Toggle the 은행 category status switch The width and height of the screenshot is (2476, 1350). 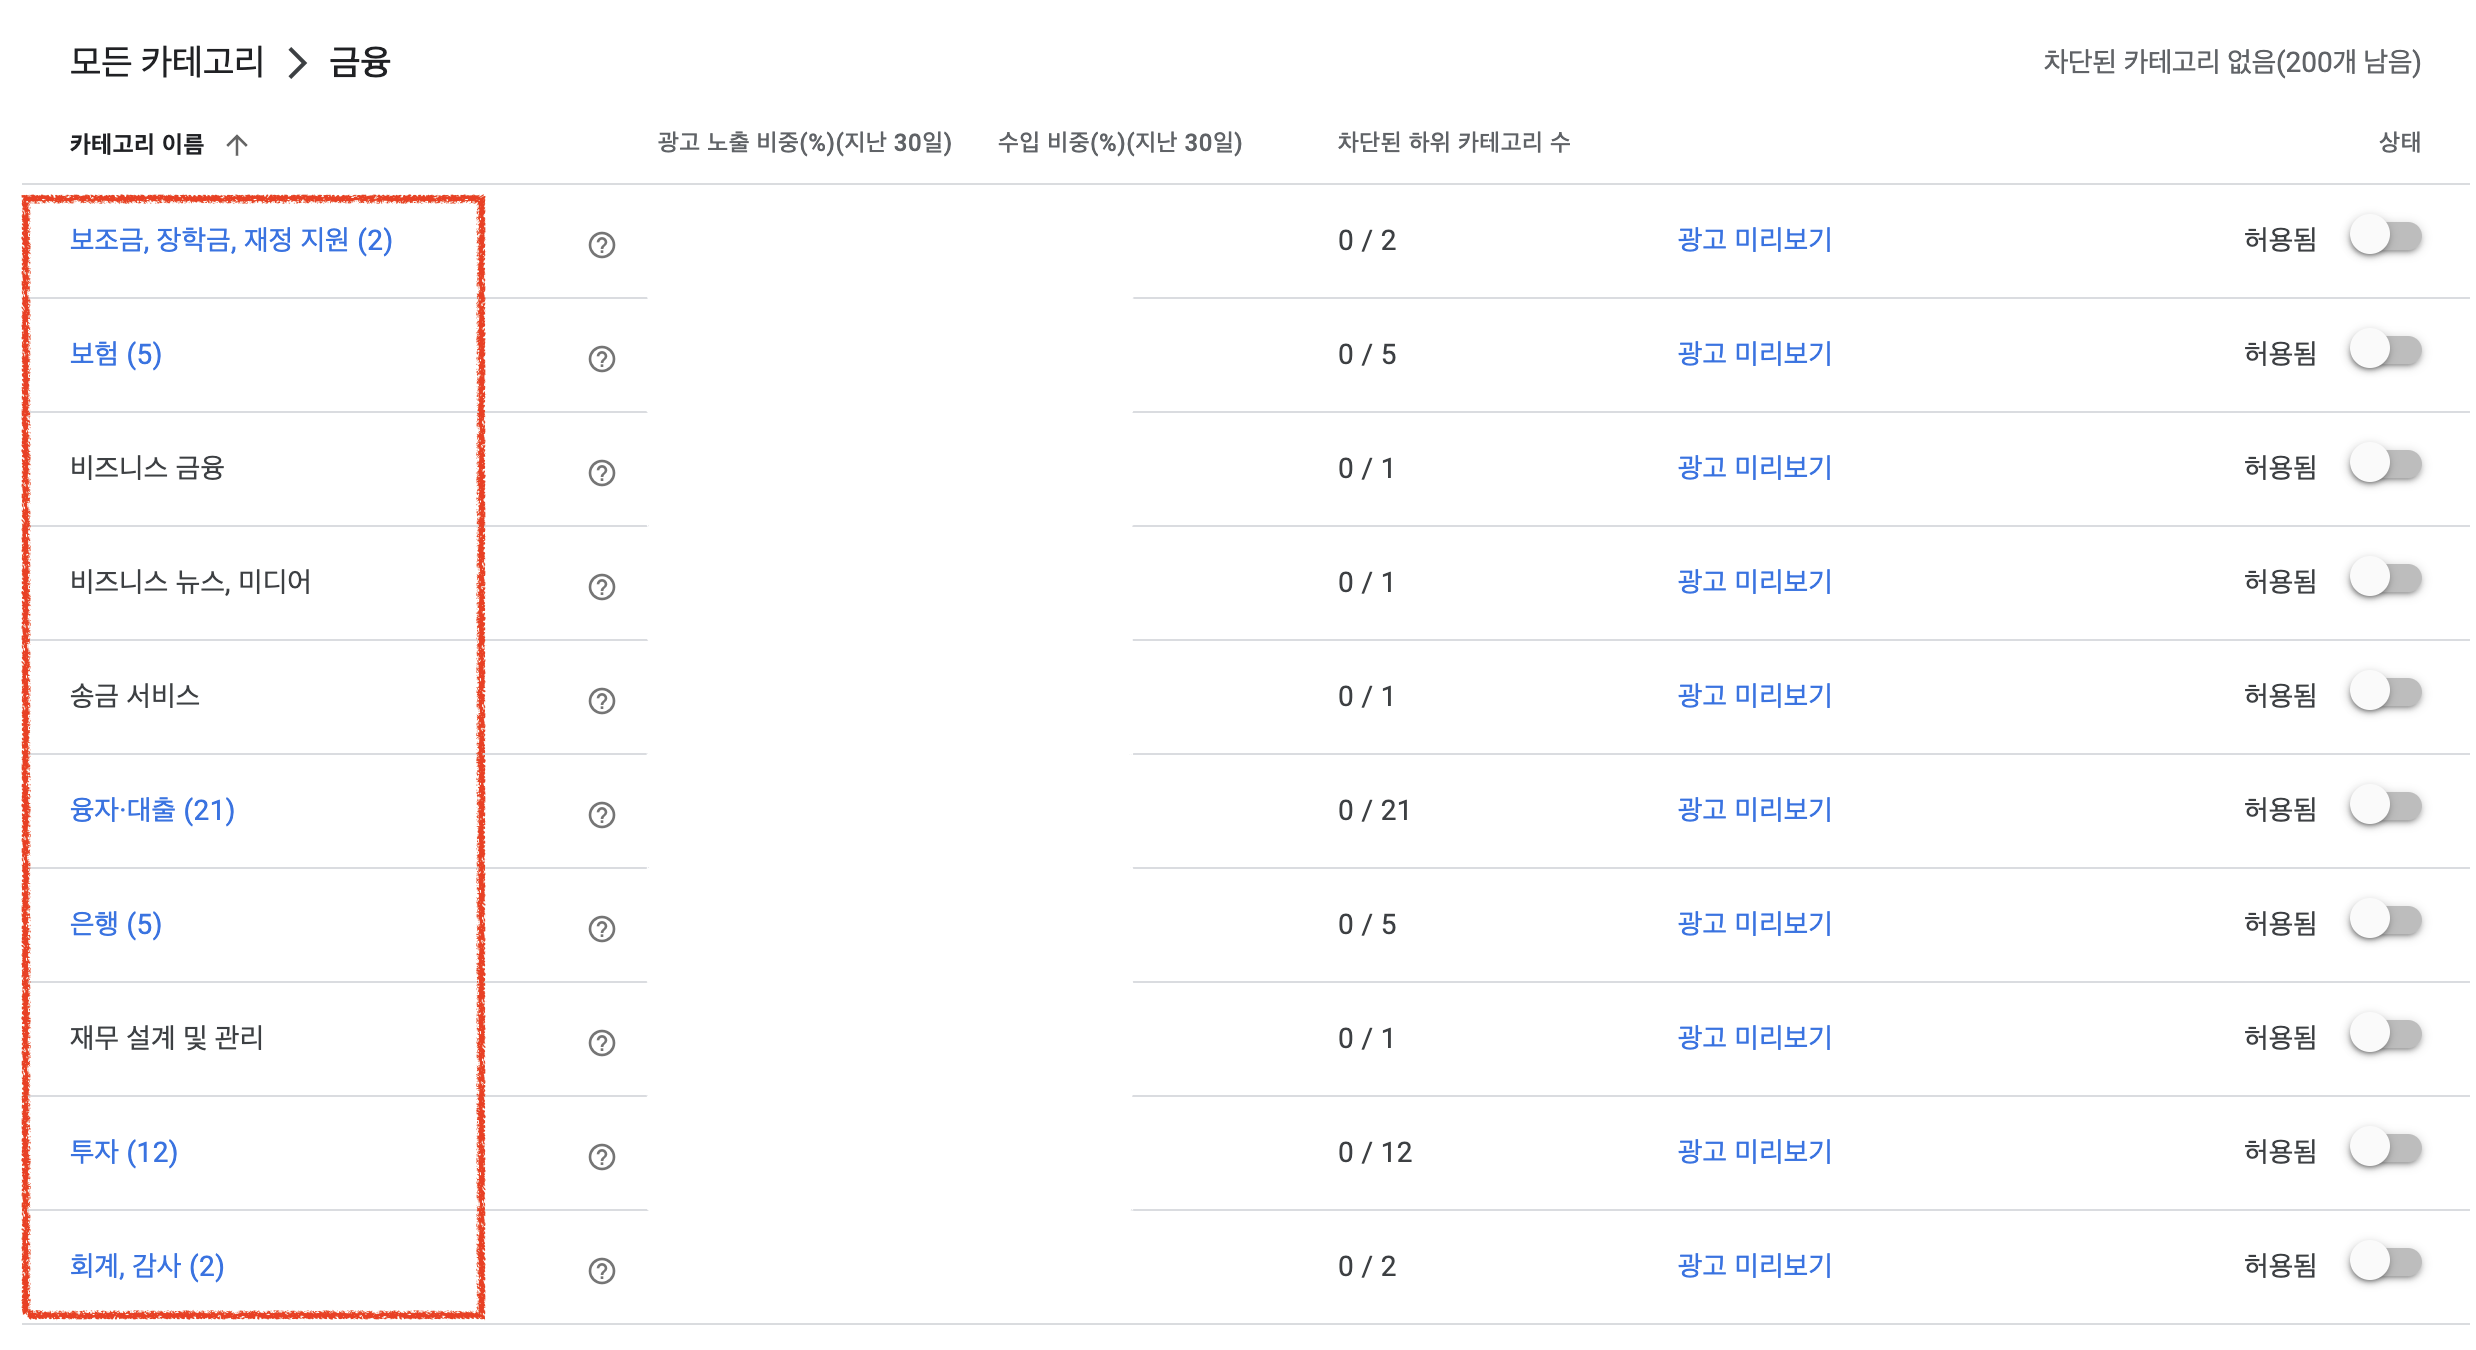point(2385,921)
